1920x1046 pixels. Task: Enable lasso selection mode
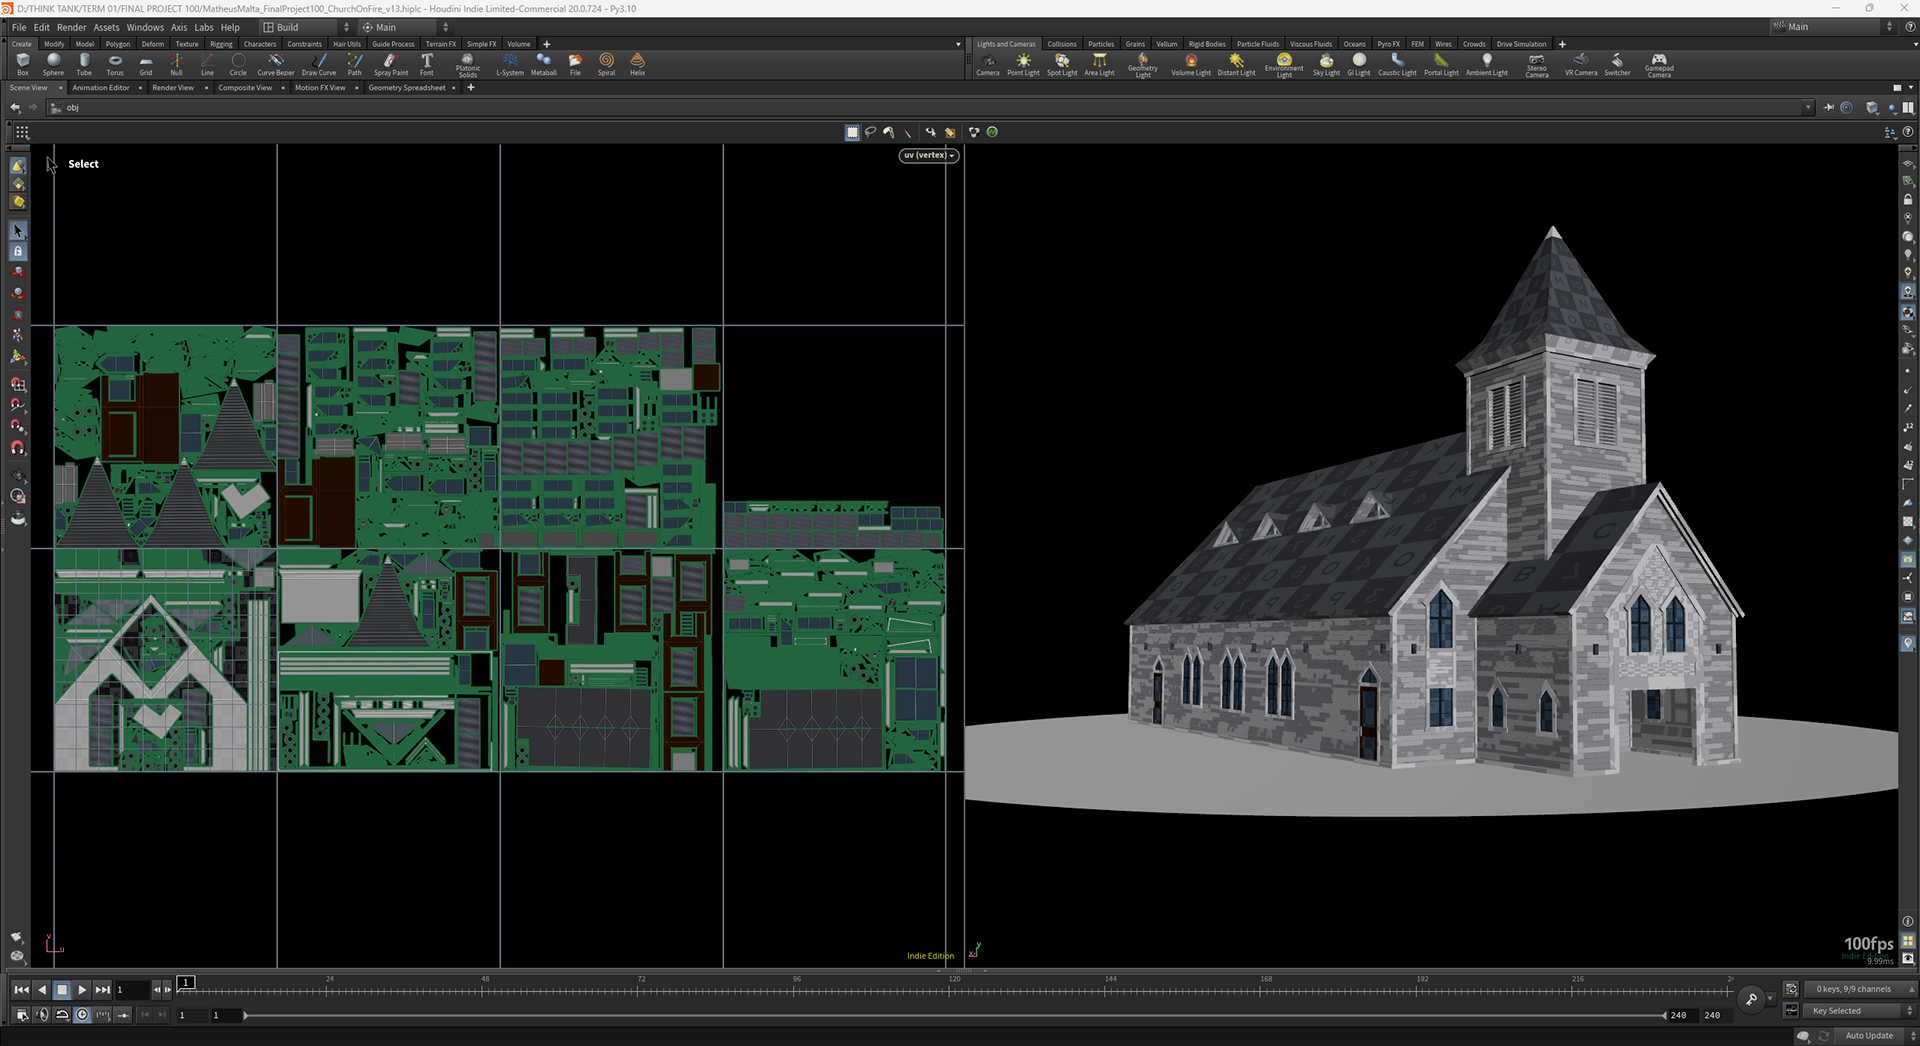coord(870,132)
